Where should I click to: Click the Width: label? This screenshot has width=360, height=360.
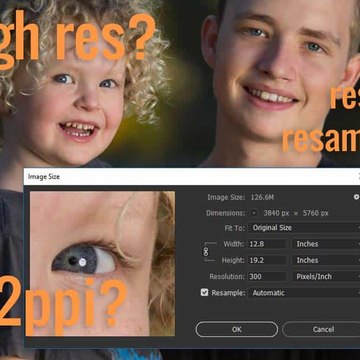pyautogui.click(x=234, y=244)
